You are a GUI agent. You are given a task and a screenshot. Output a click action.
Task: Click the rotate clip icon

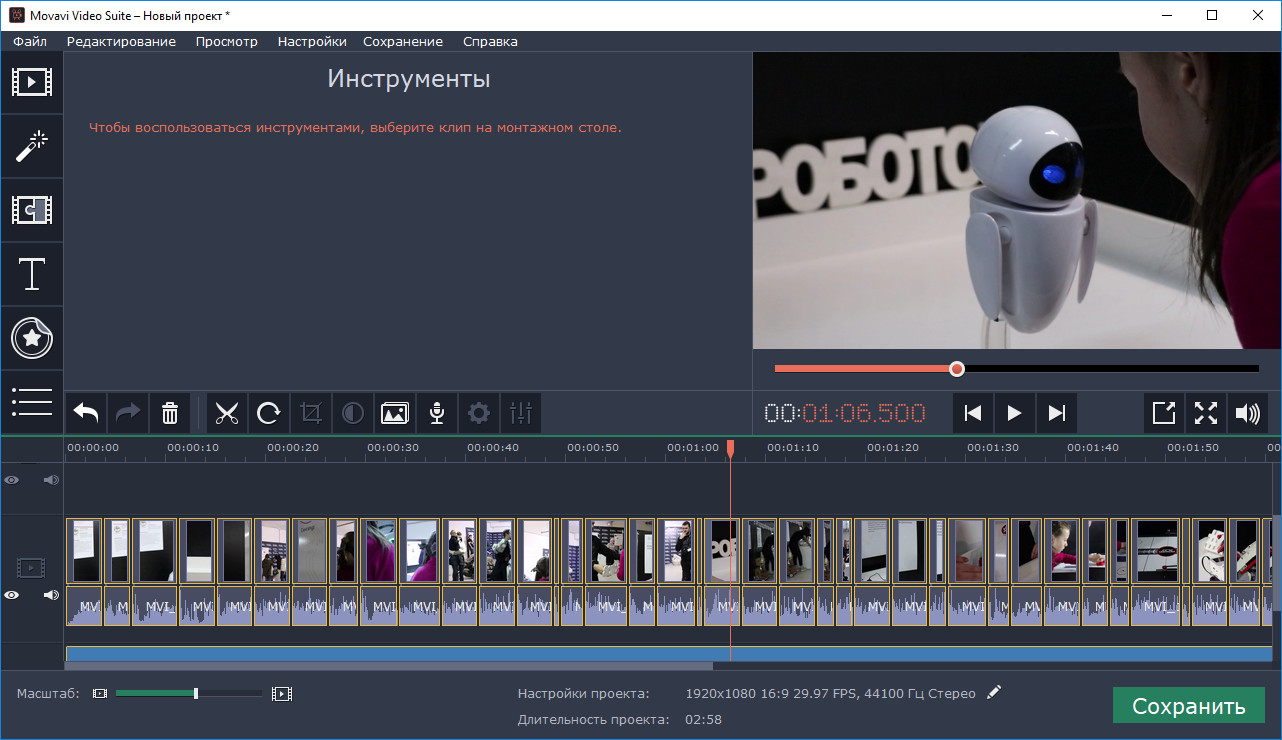pos(269,413)
